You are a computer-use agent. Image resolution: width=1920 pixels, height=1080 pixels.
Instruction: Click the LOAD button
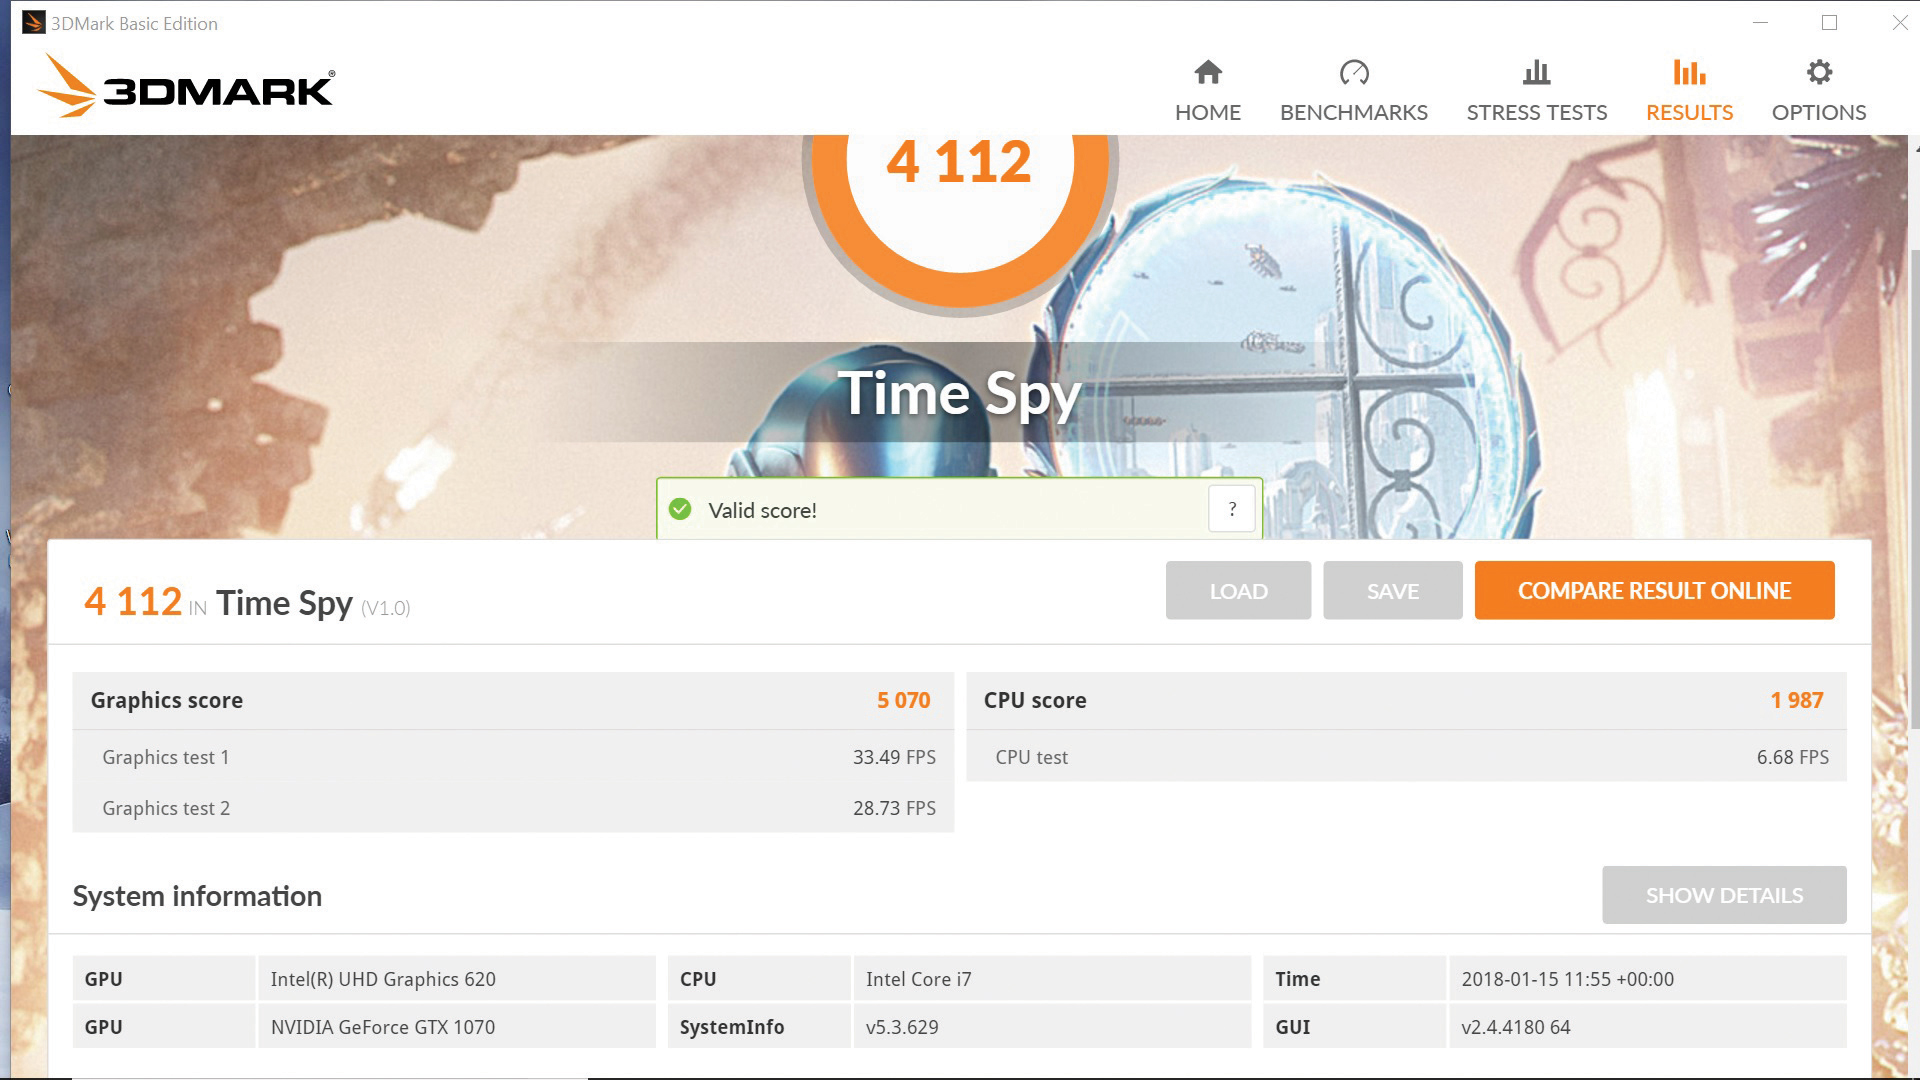point(1238,590)
